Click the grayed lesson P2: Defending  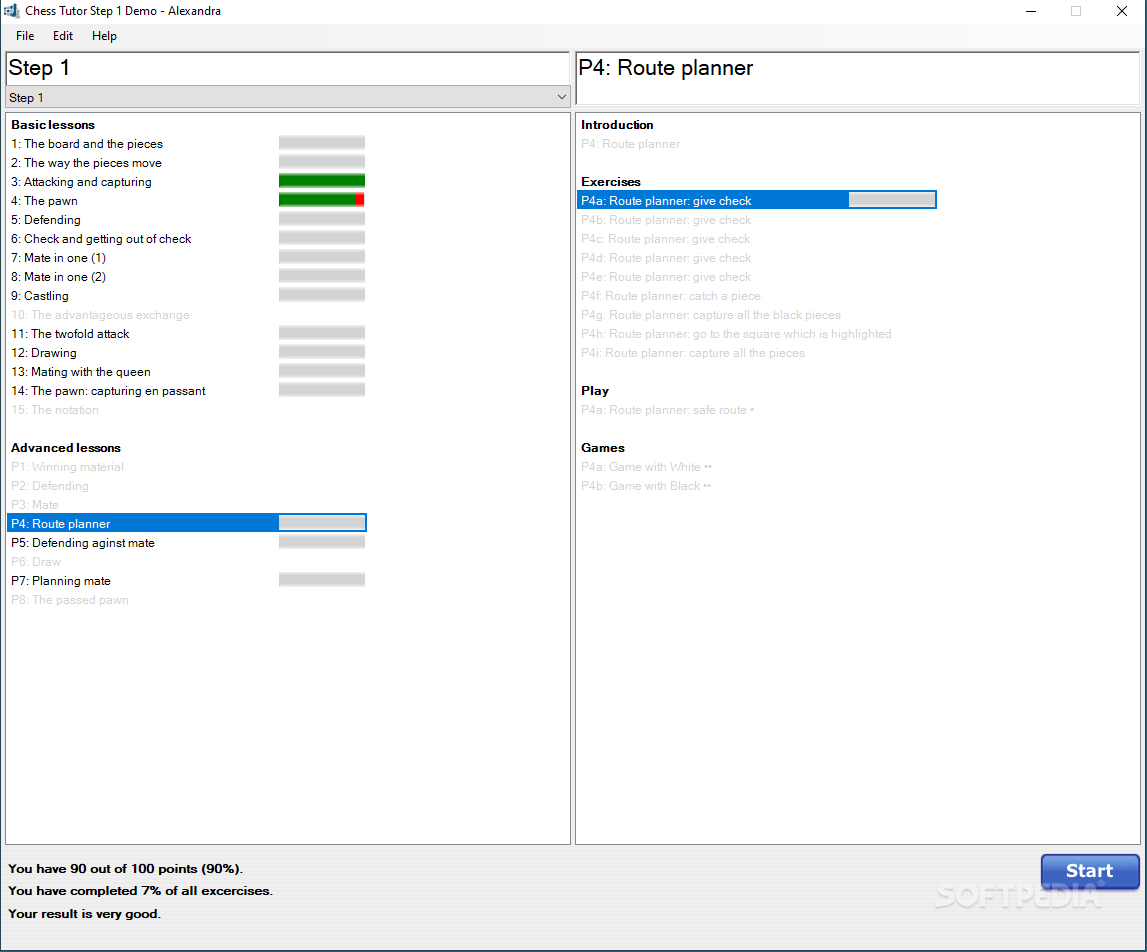(50, 487)
